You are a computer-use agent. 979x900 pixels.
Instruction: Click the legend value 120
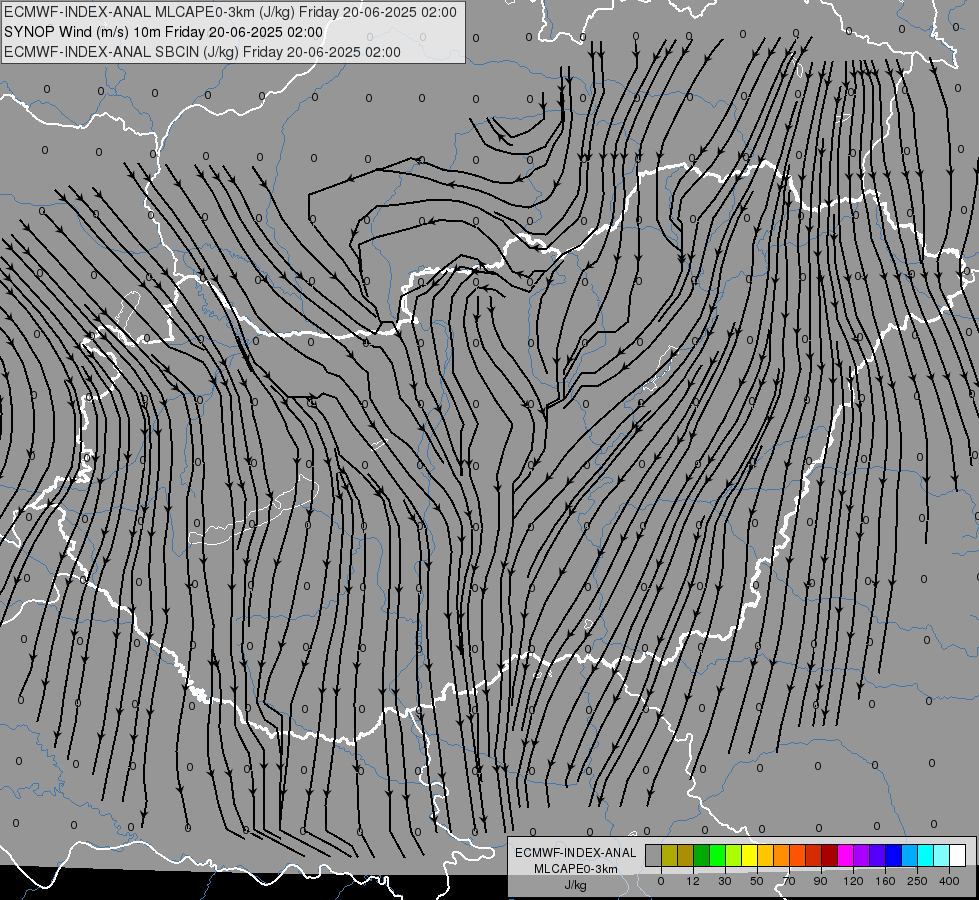854,881
